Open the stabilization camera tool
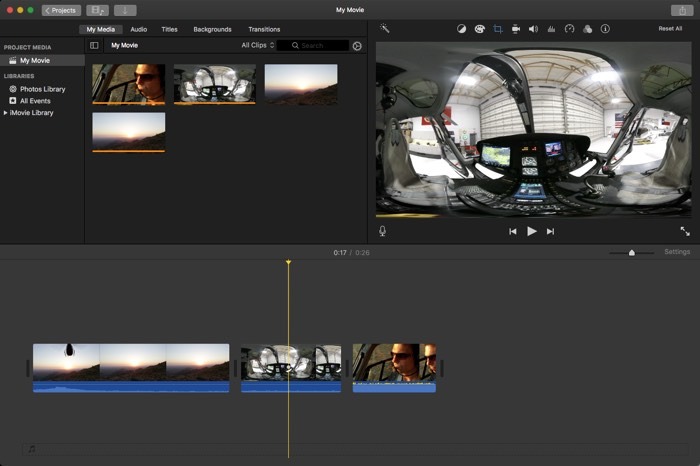The height and width of the screenshot is (466, 700). tap(516, 29)
